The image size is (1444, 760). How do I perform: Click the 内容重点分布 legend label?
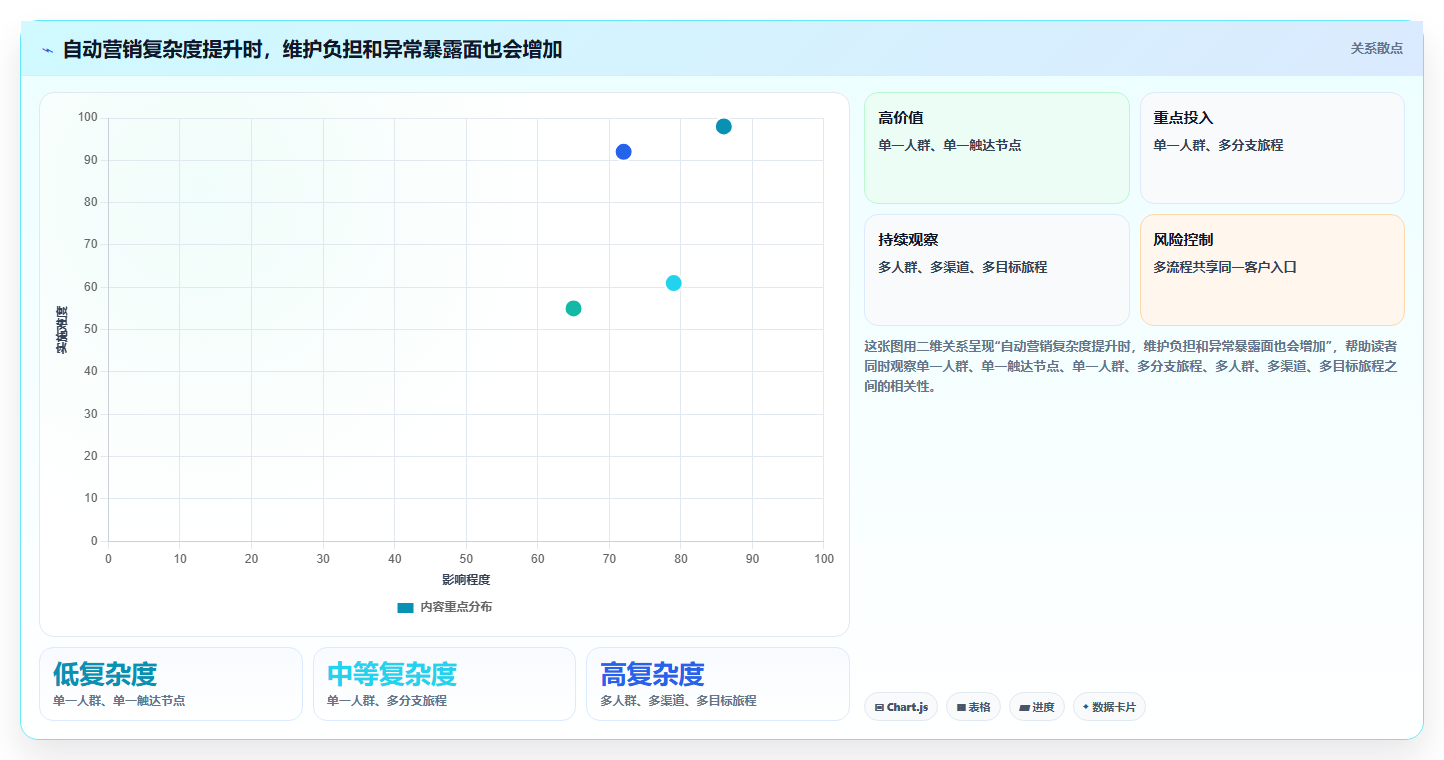pyautogui.click(x=456, y=607)
